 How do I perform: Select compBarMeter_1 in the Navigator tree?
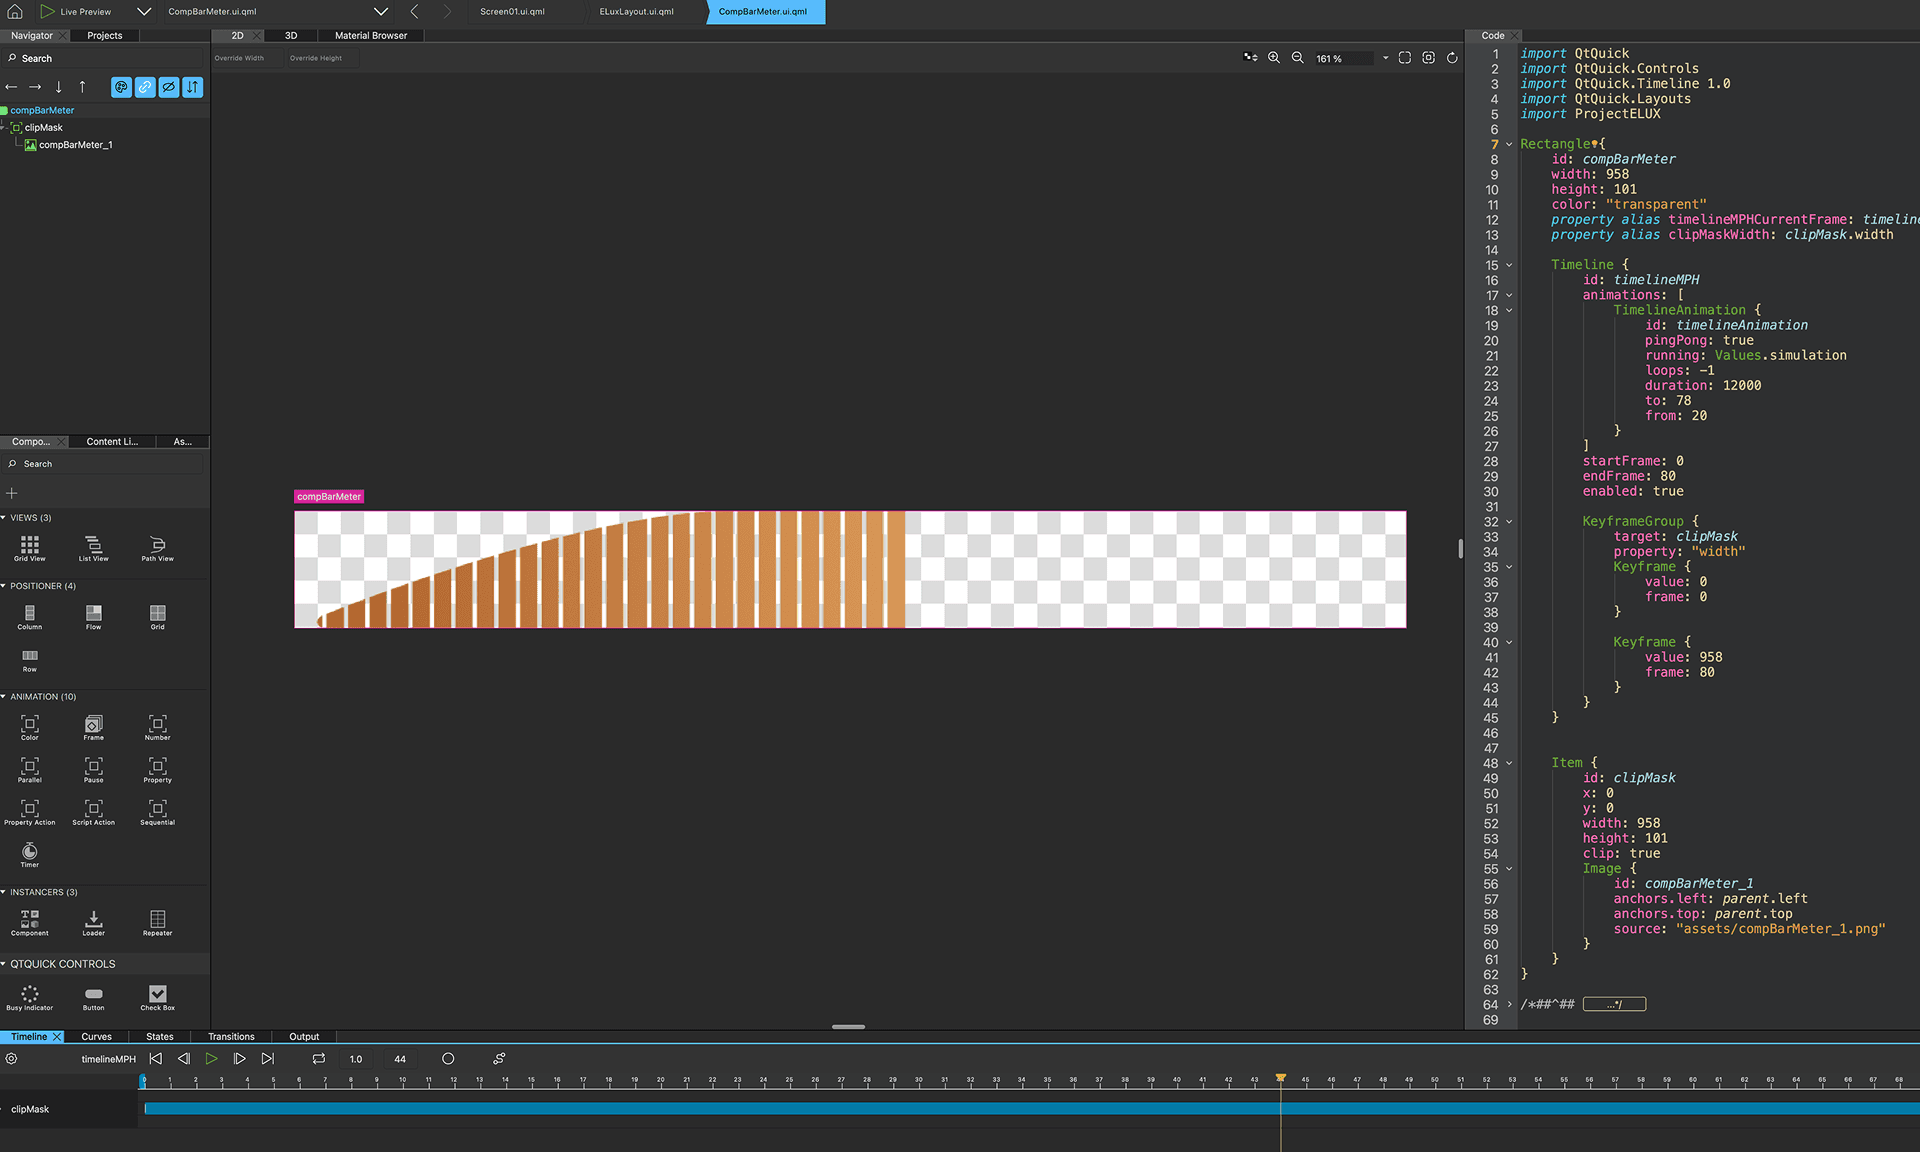75,145
